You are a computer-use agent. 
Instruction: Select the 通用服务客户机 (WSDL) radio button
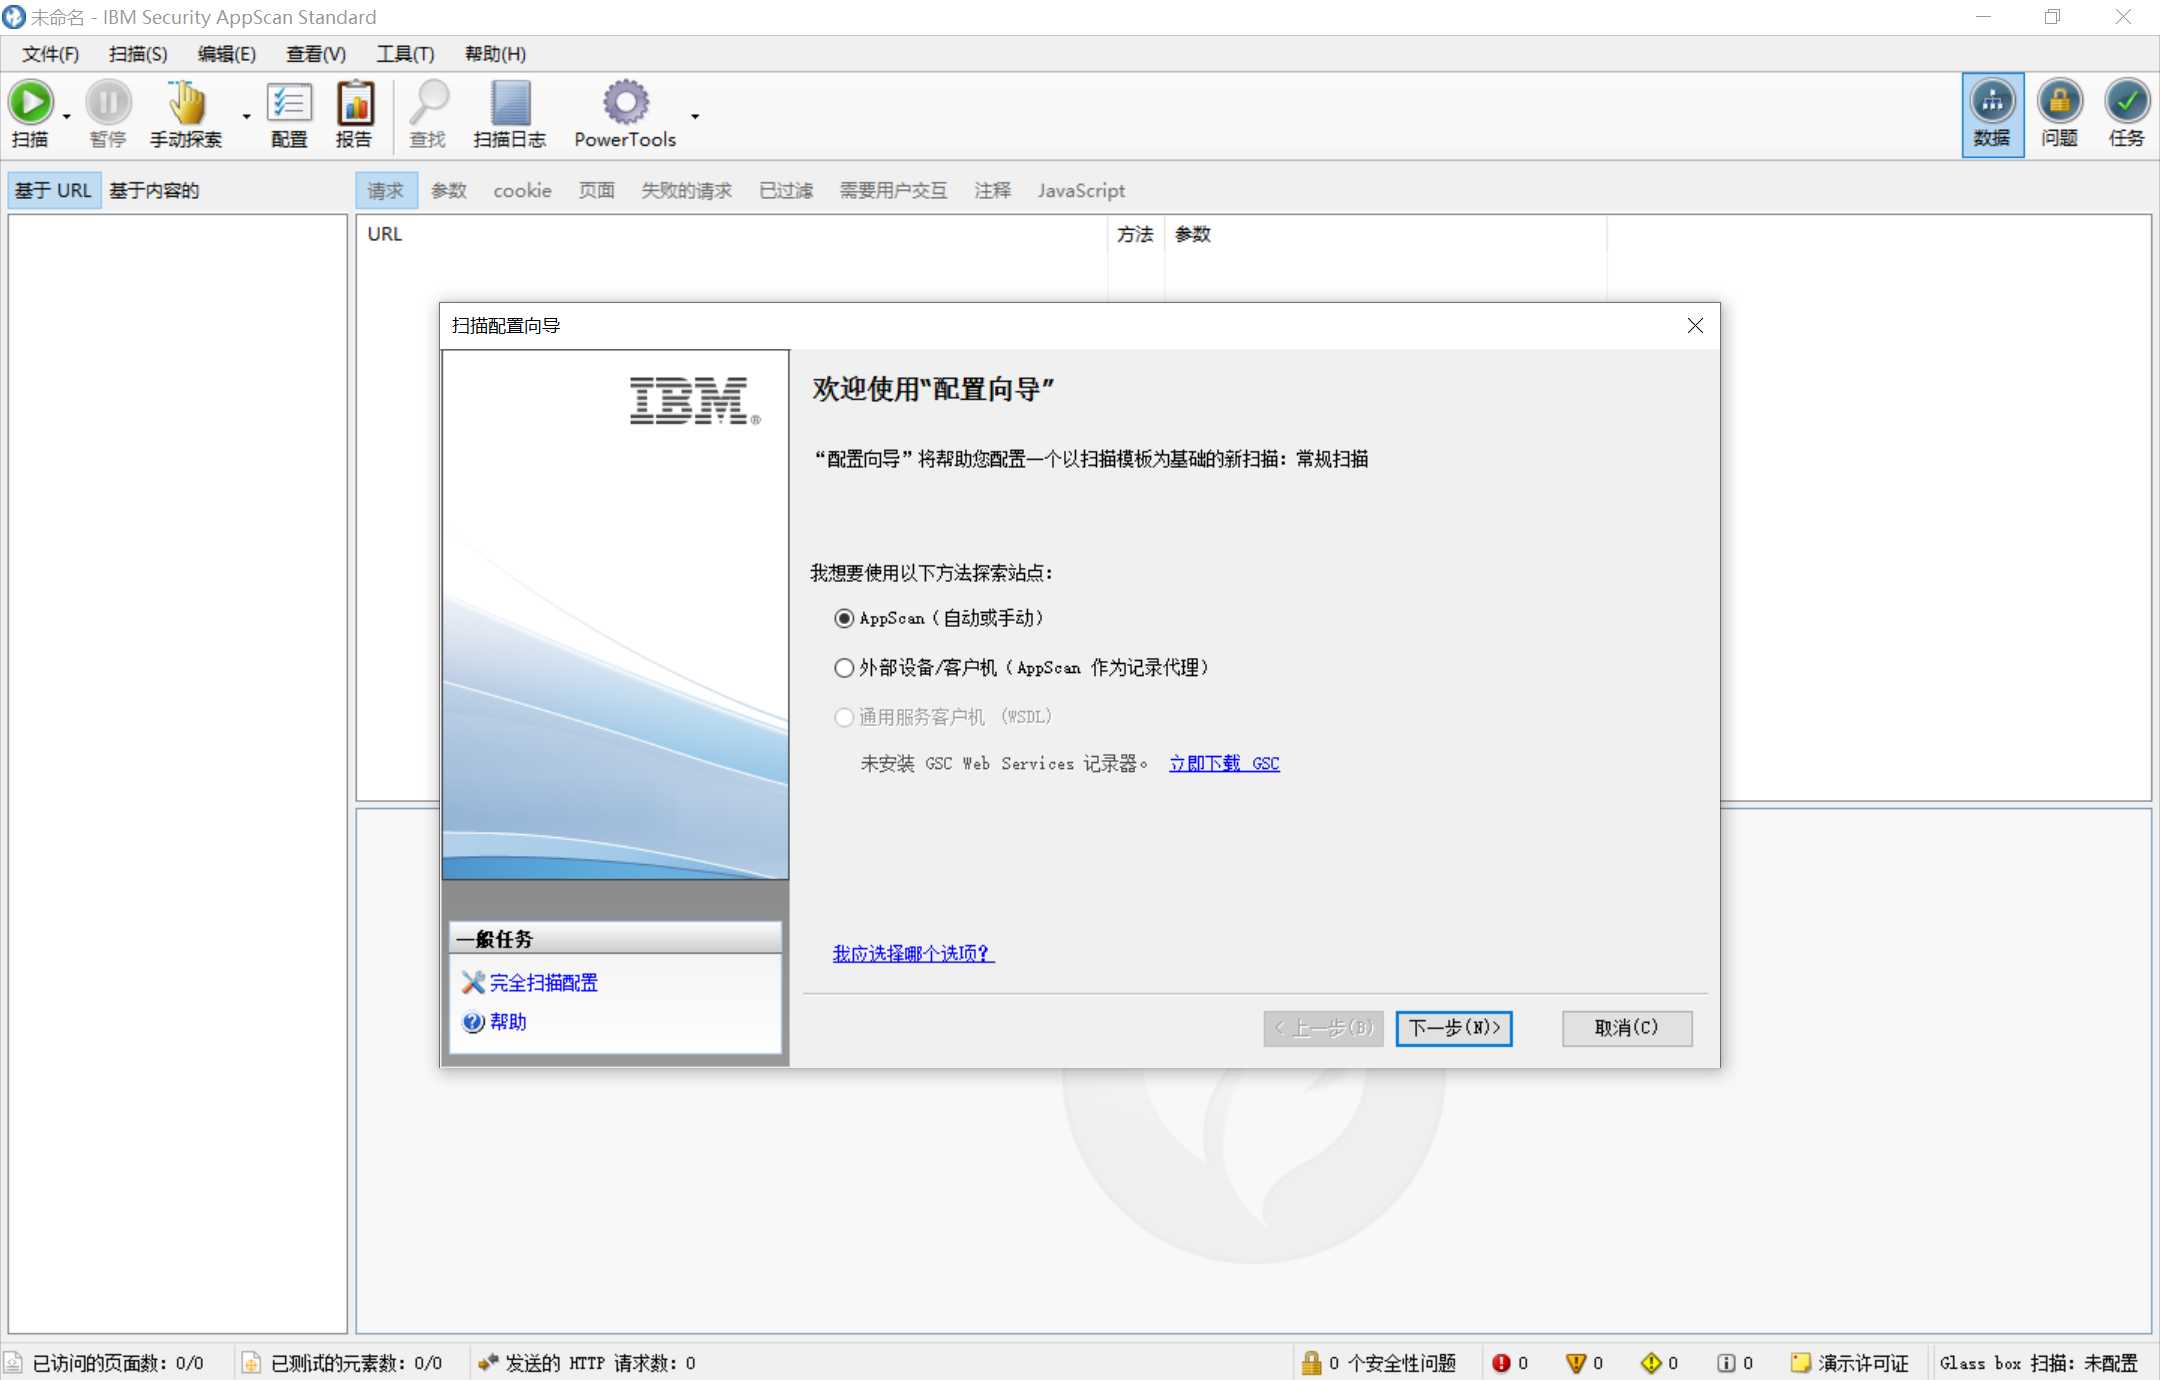[x=844, y=717]
